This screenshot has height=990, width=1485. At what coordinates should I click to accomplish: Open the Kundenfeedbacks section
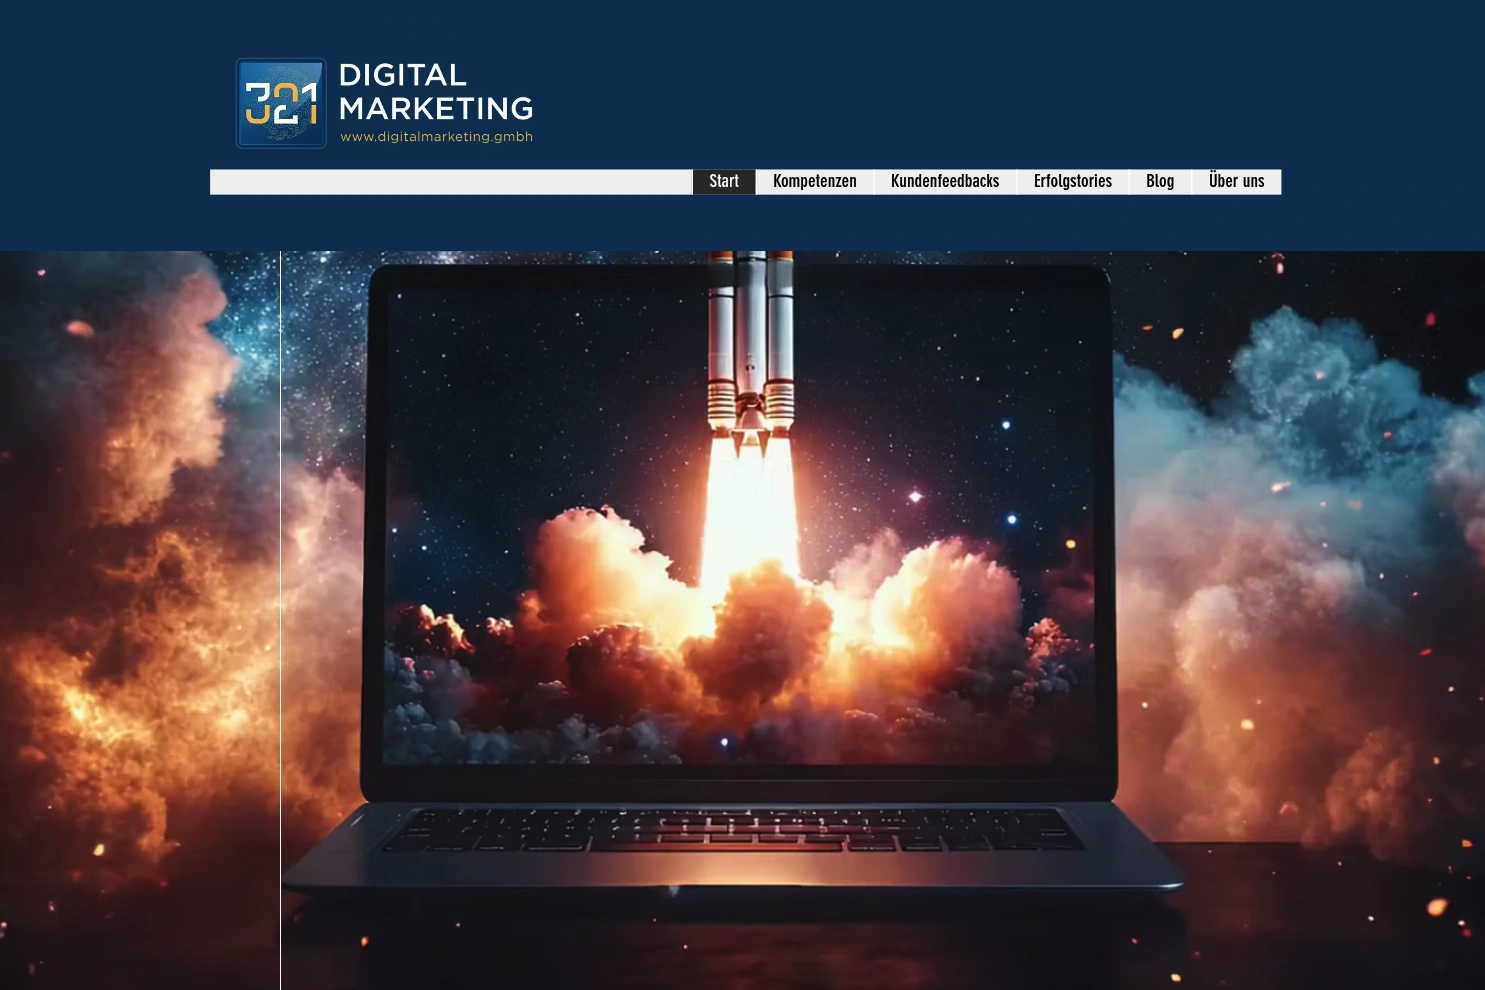945,181
